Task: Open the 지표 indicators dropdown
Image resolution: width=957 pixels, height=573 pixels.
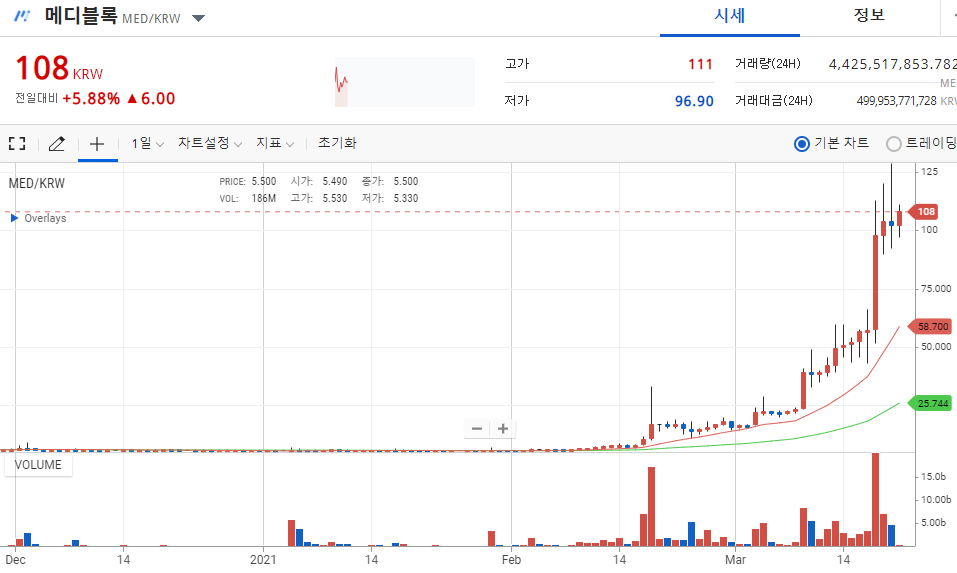Action: [x=275, y=143]
